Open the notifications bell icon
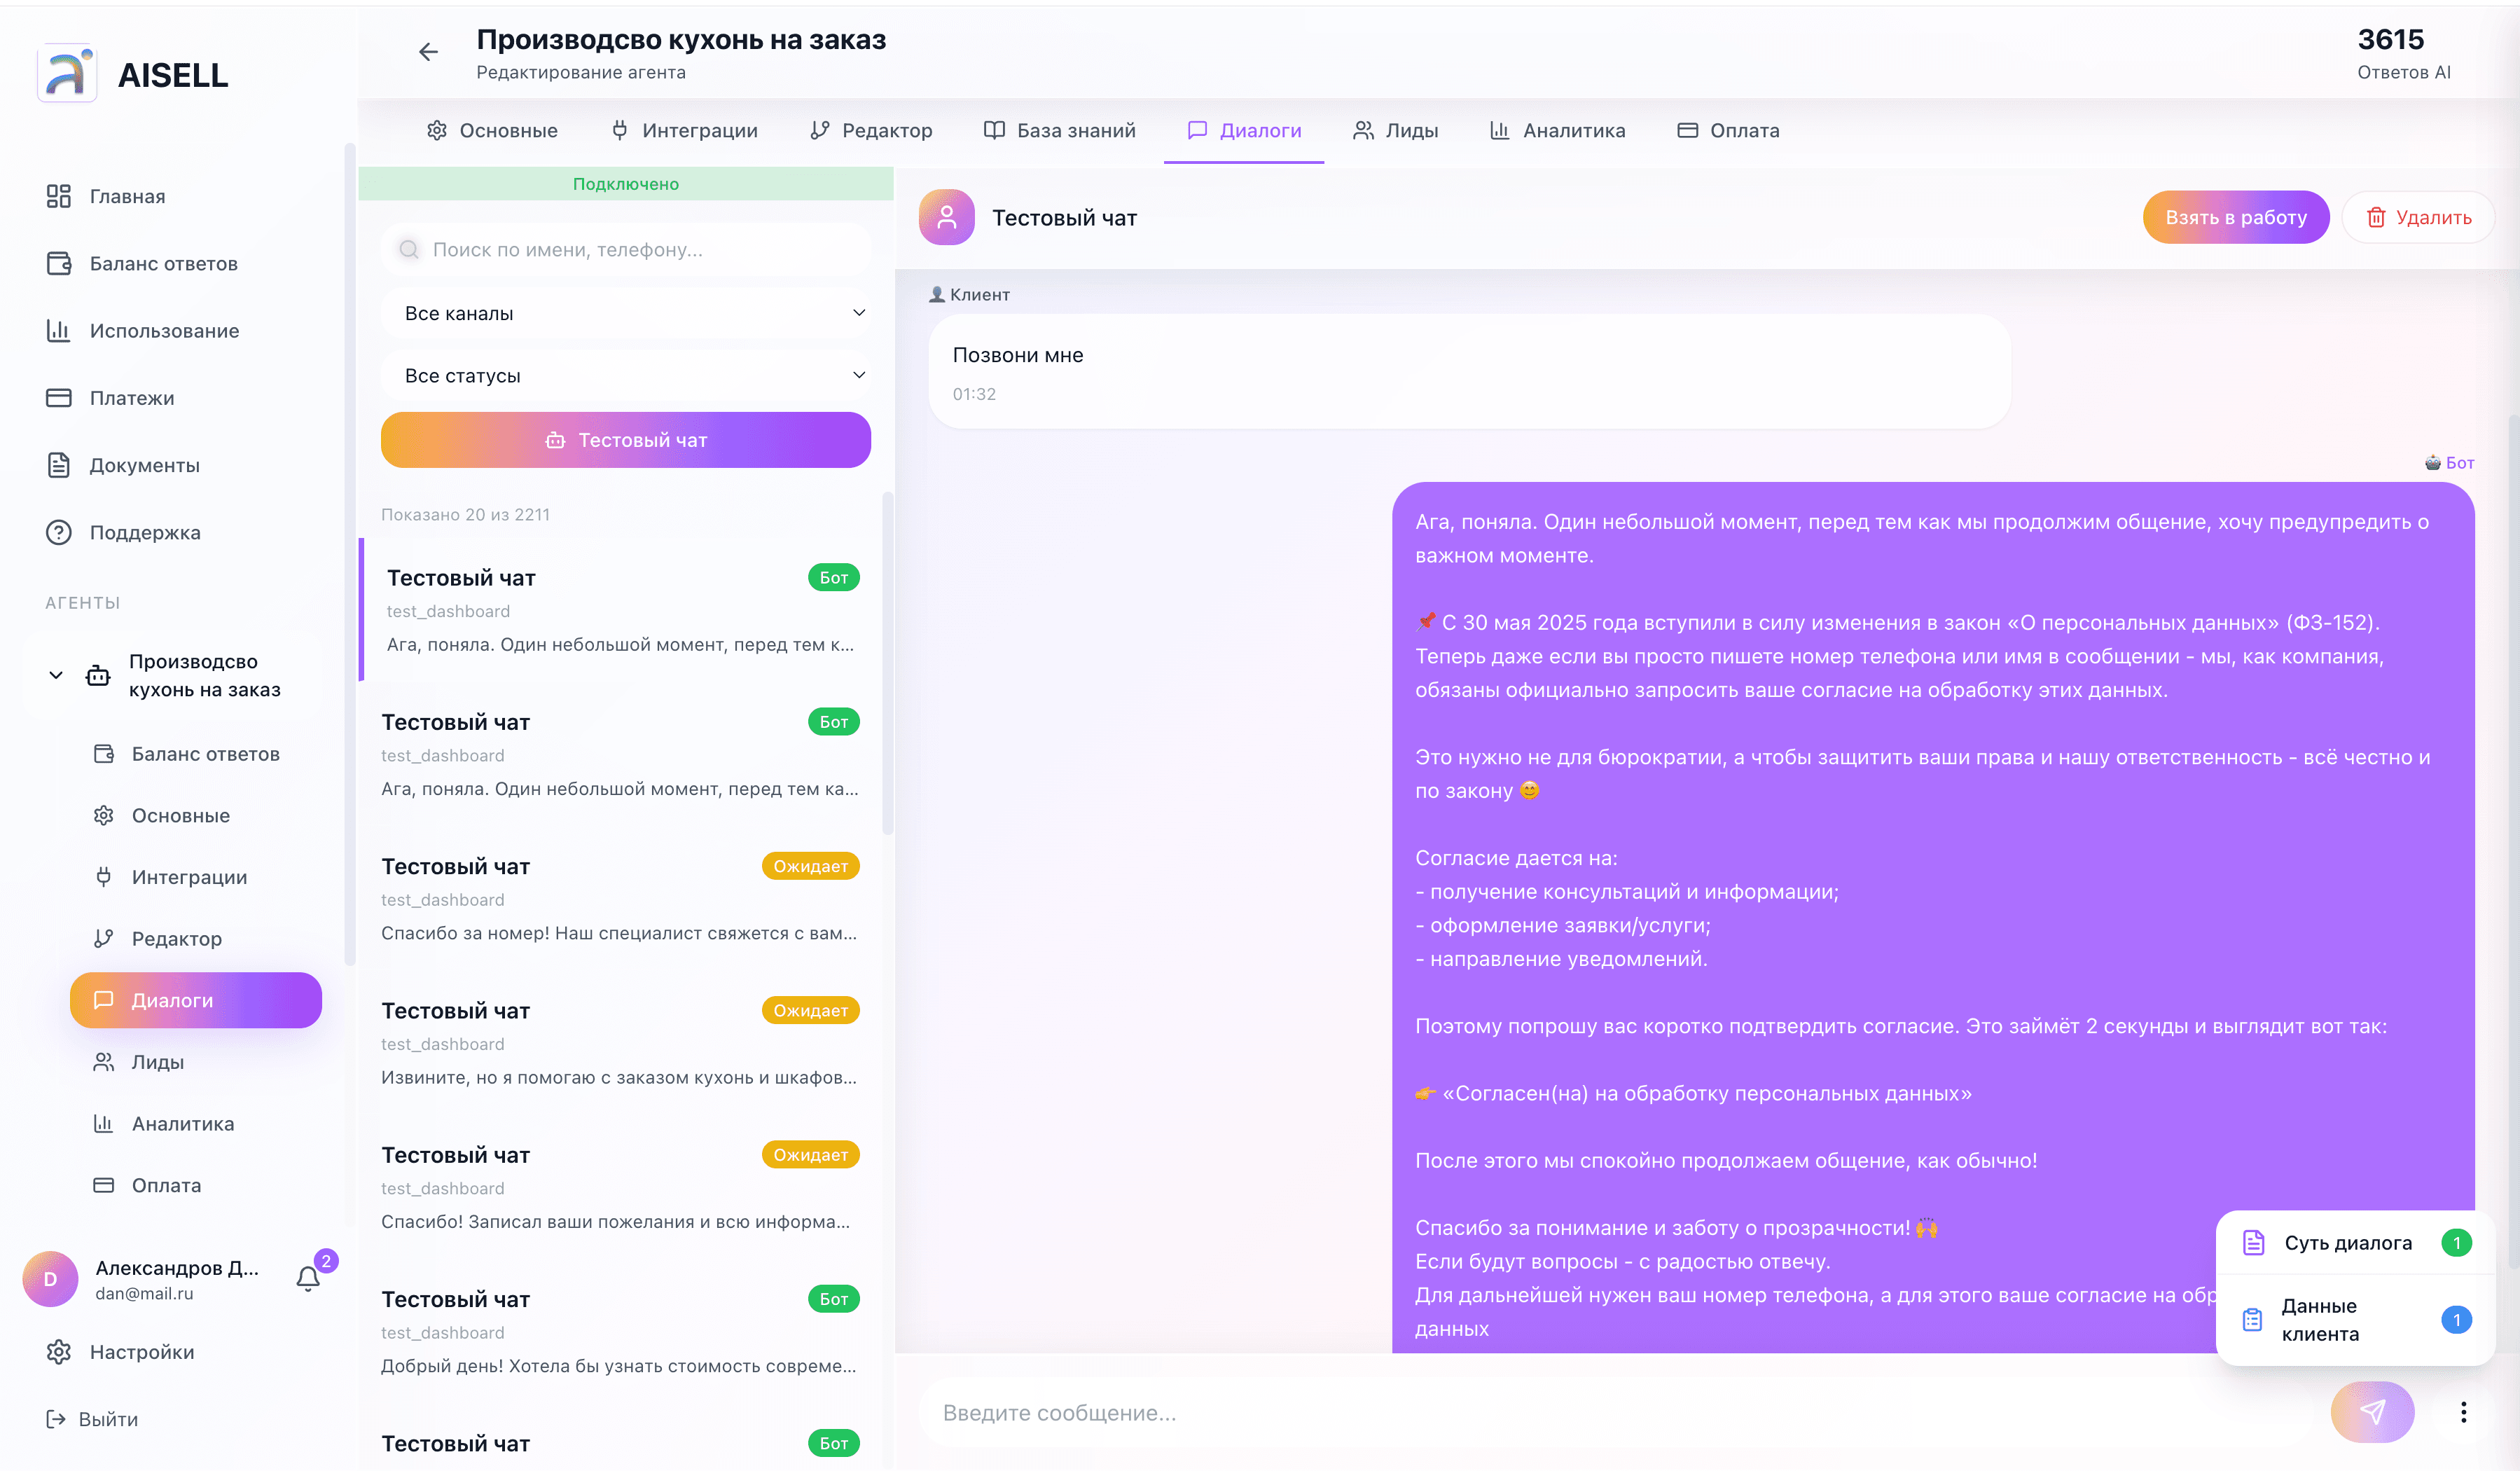This screenshot has width=2520, height=1471. pyautogui.click(x=308, y=1278)
